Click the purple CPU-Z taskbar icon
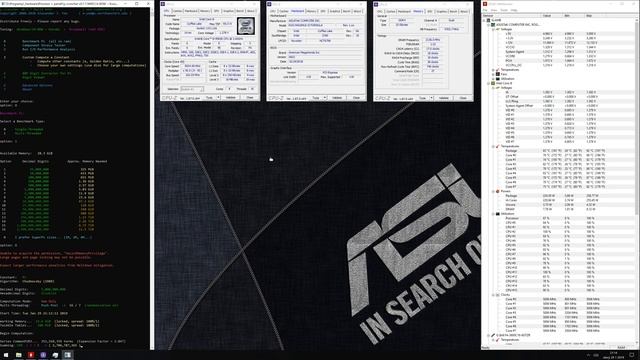640x360 pixels. pos(43,355)
